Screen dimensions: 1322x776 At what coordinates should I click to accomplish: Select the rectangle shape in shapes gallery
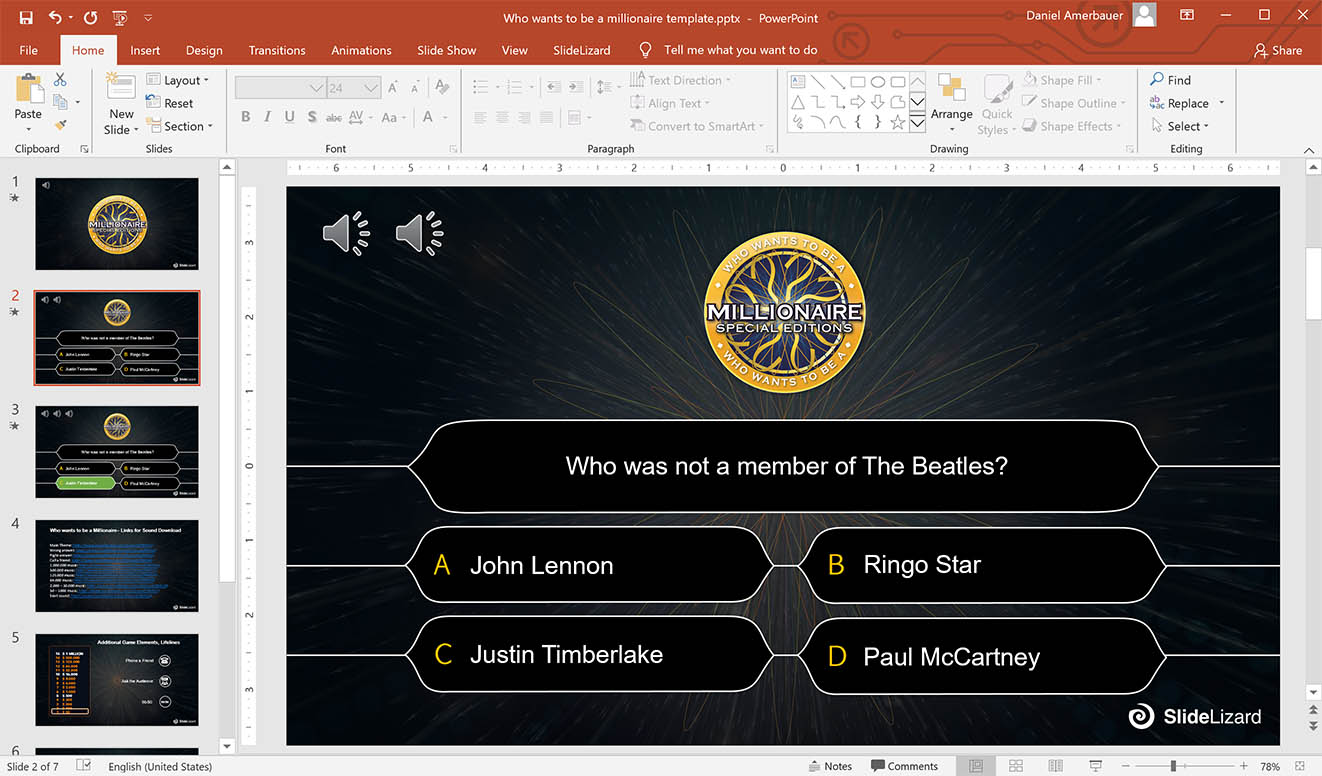(x=857, y=82)
